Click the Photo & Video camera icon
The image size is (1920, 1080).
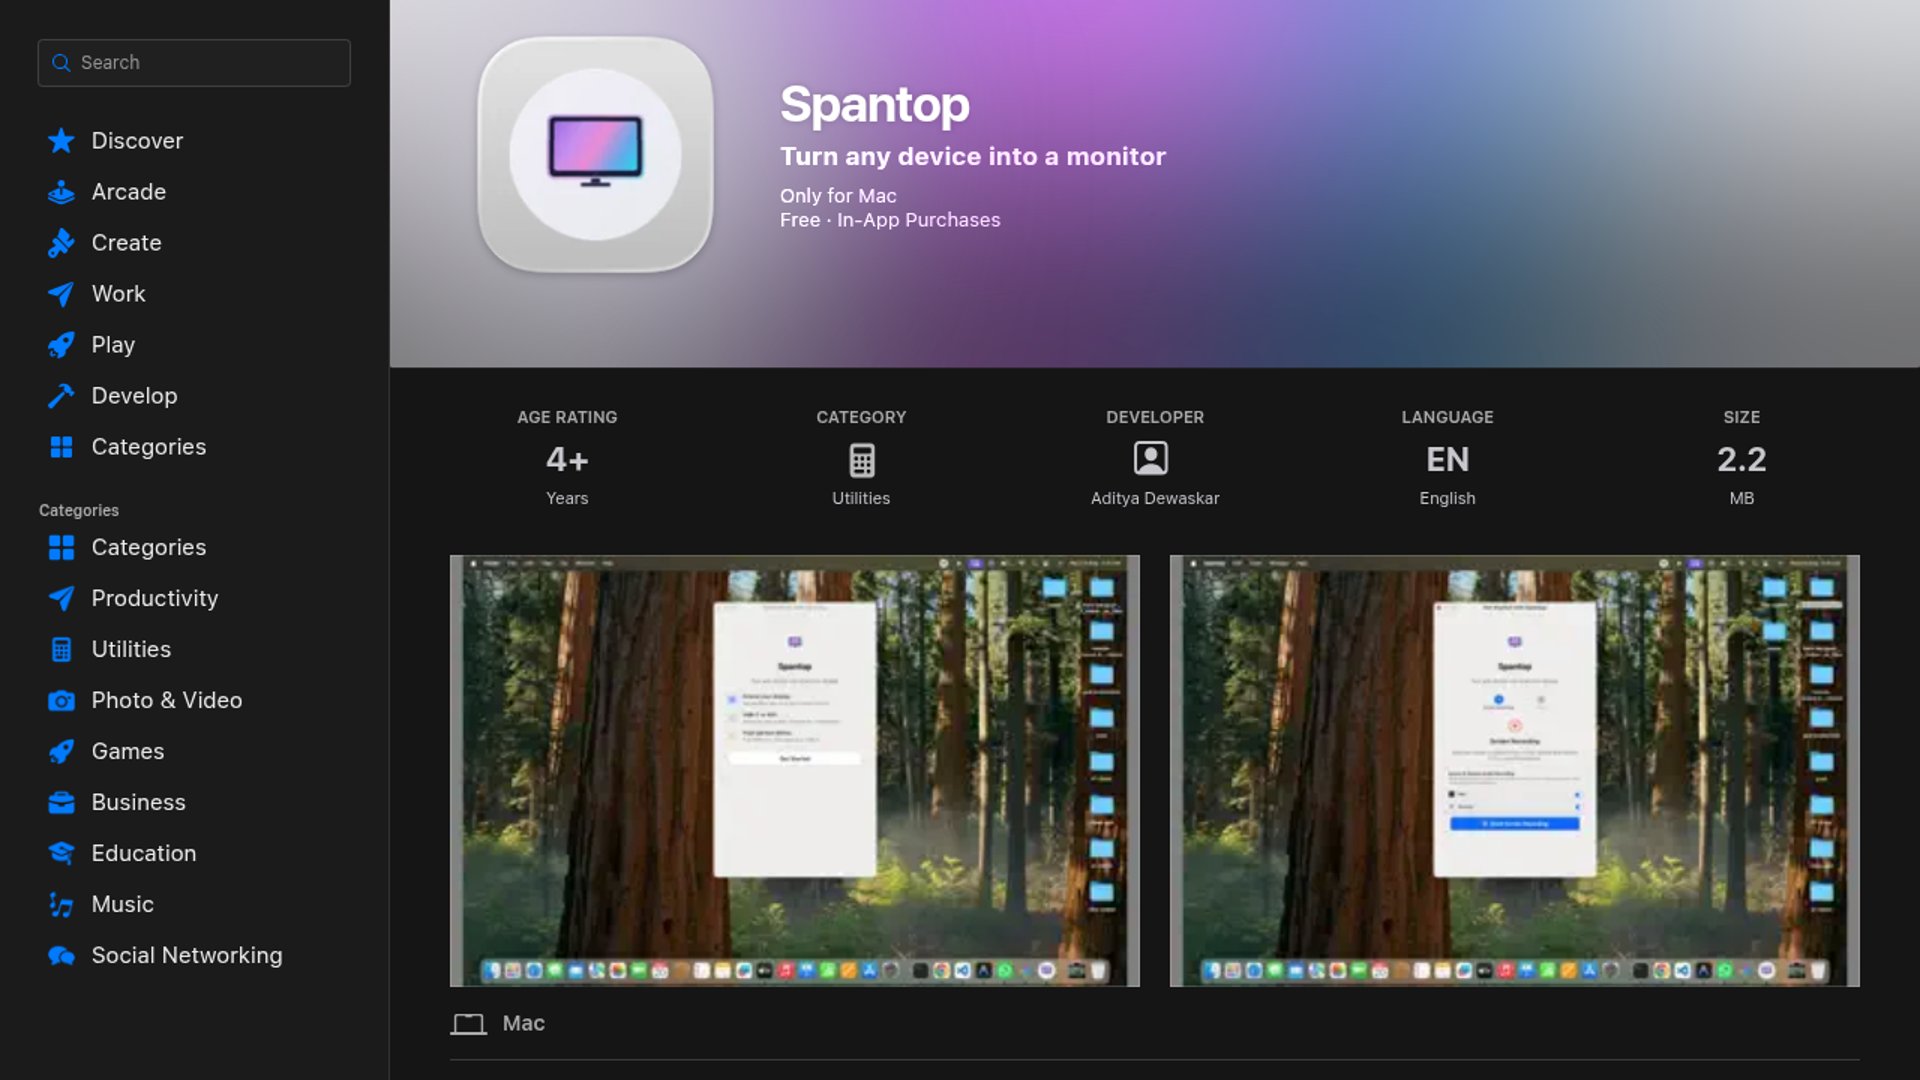click(x=61, y=701)
